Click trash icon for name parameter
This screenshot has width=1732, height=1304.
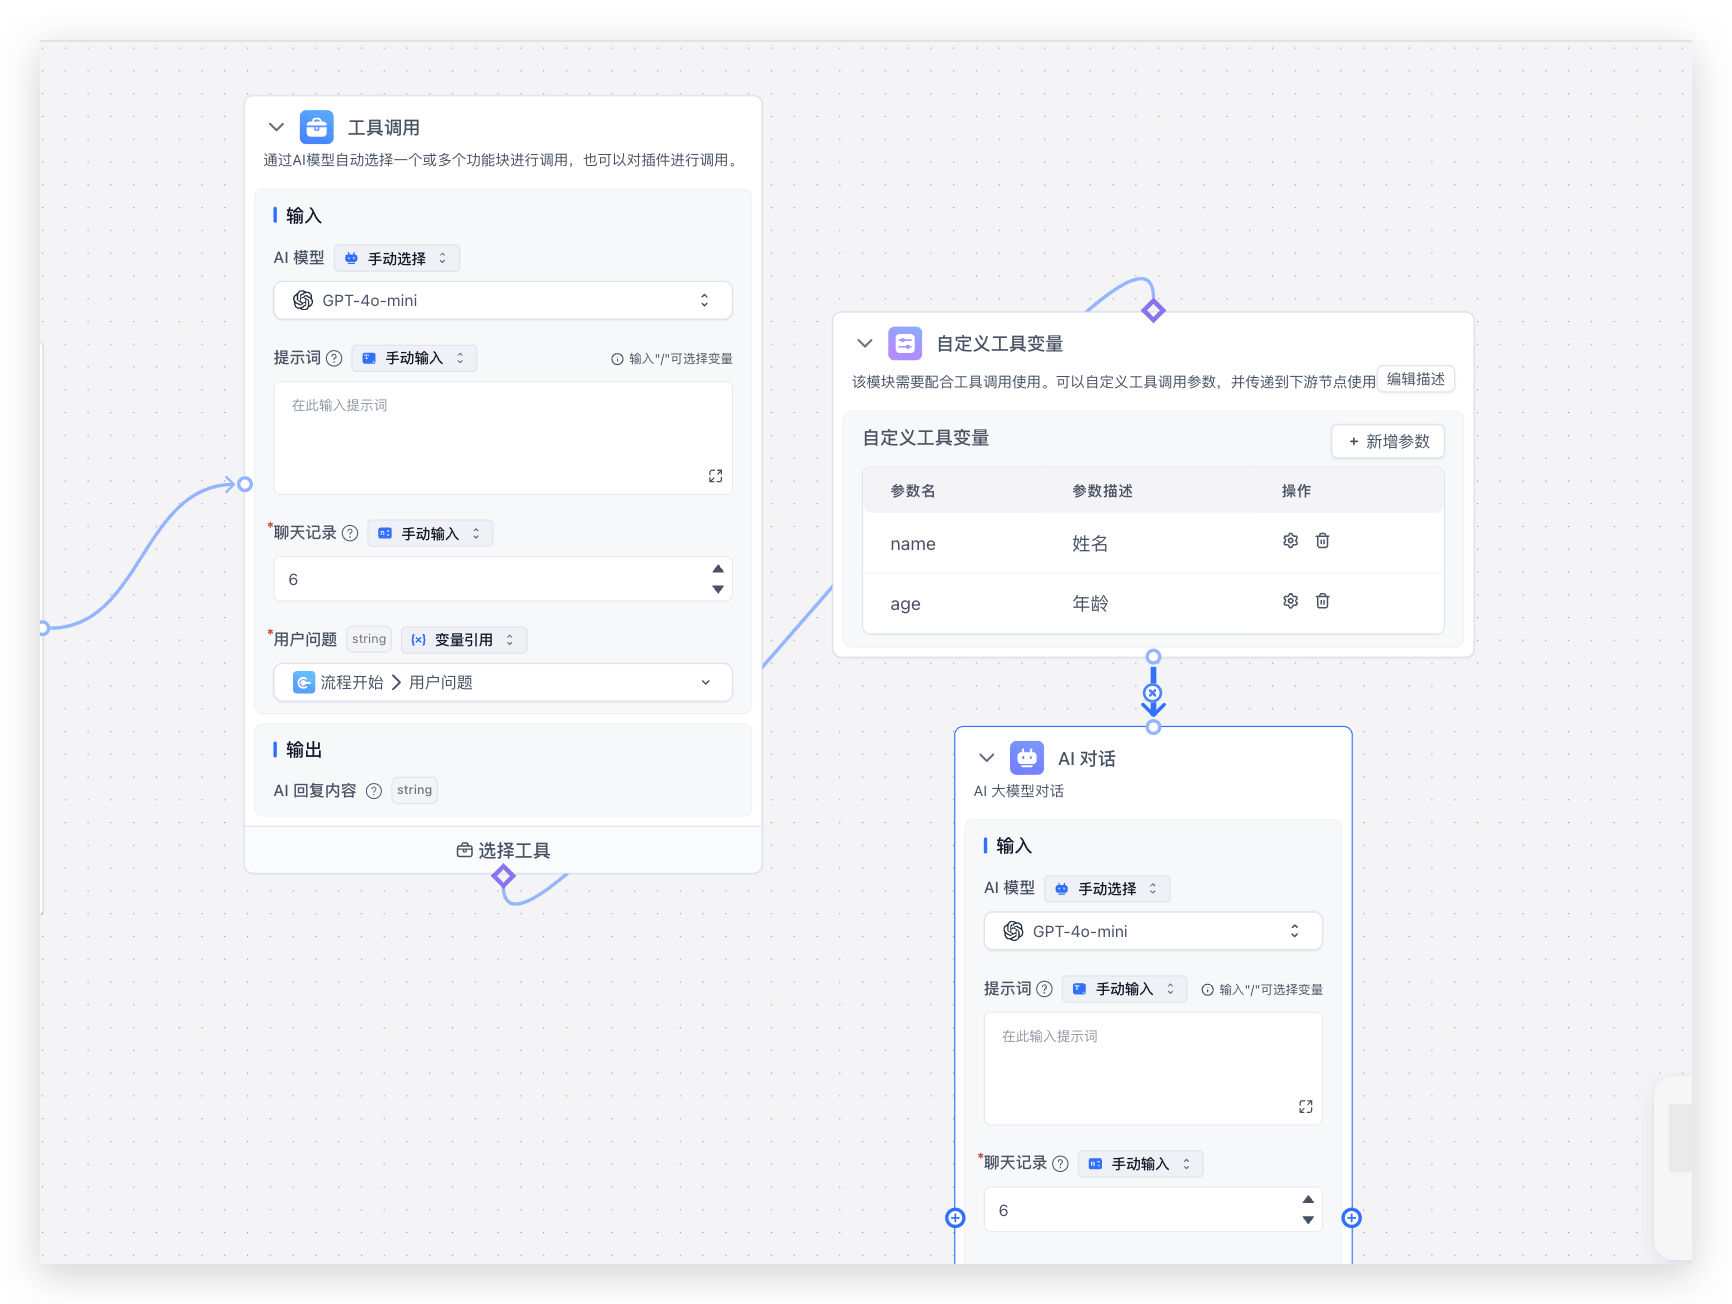[1322, 541]
